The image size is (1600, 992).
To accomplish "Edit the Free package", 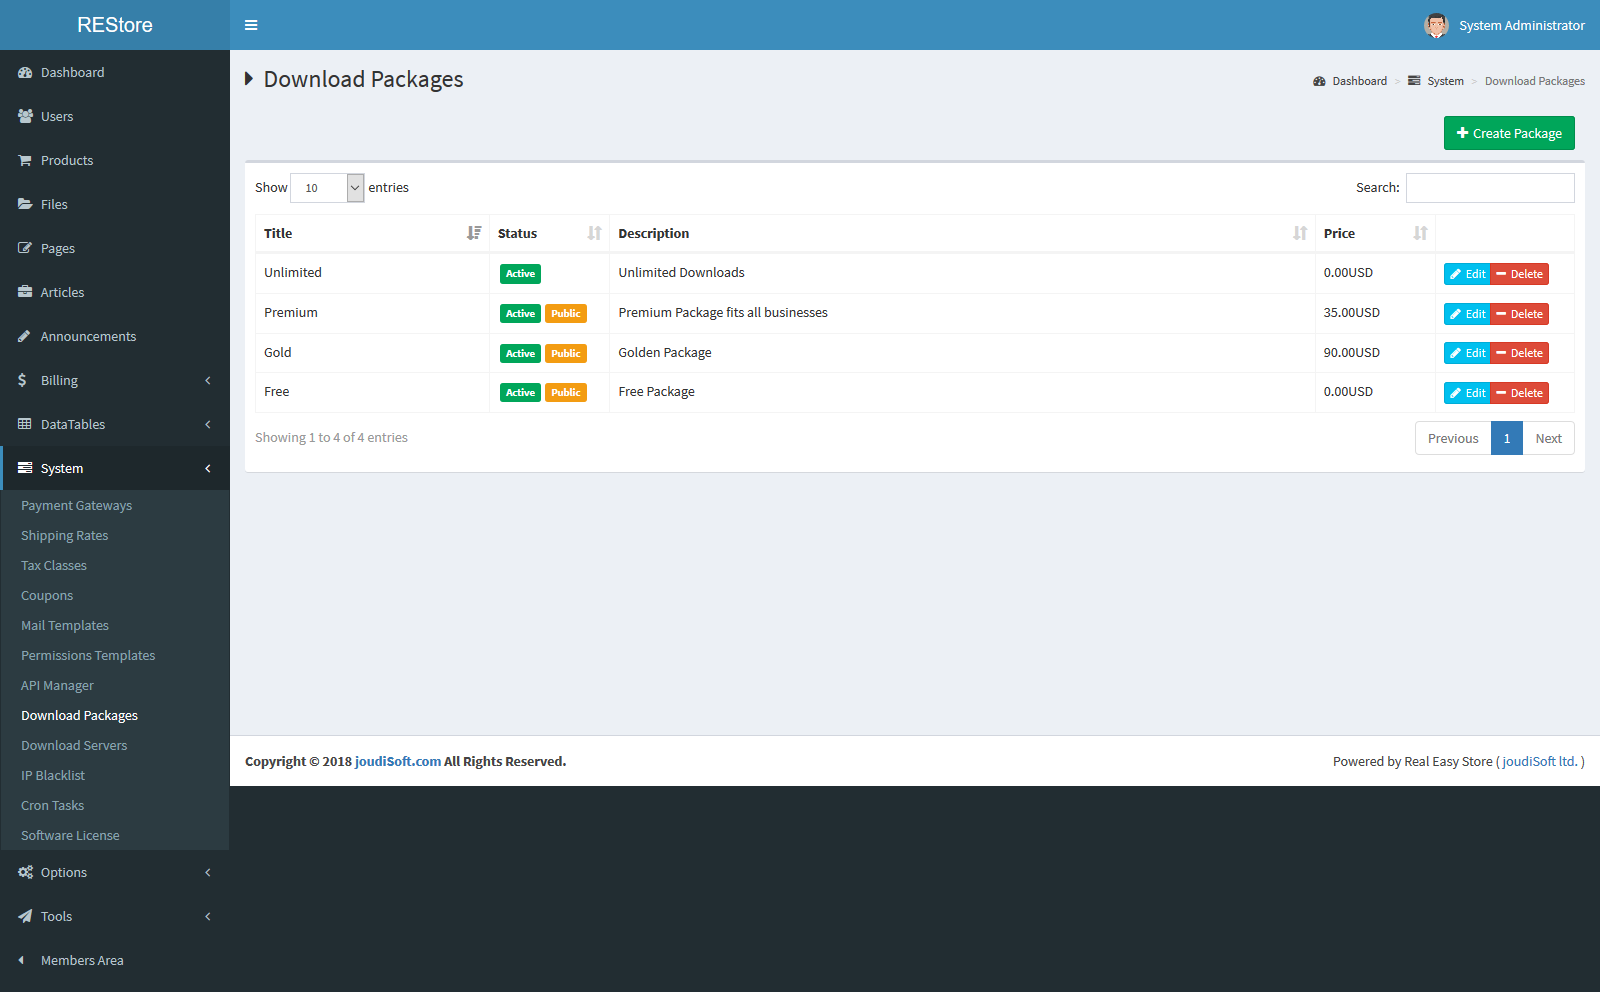I will pos(1467,393).
